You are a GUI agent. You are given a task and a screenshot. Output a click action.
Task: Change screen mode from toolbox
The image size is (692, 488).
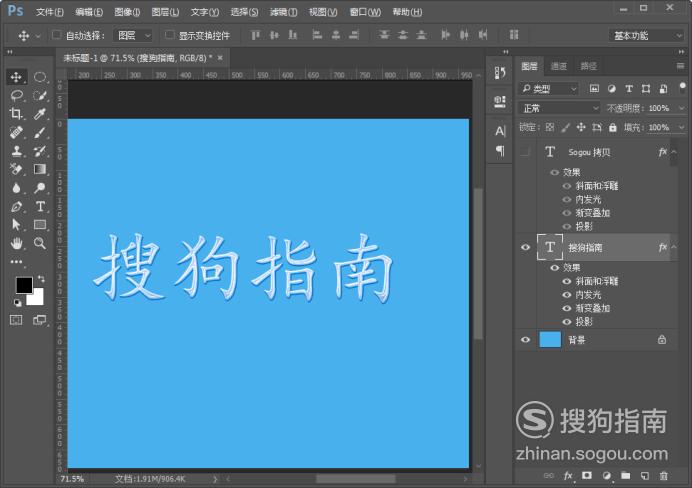[40, 320]
